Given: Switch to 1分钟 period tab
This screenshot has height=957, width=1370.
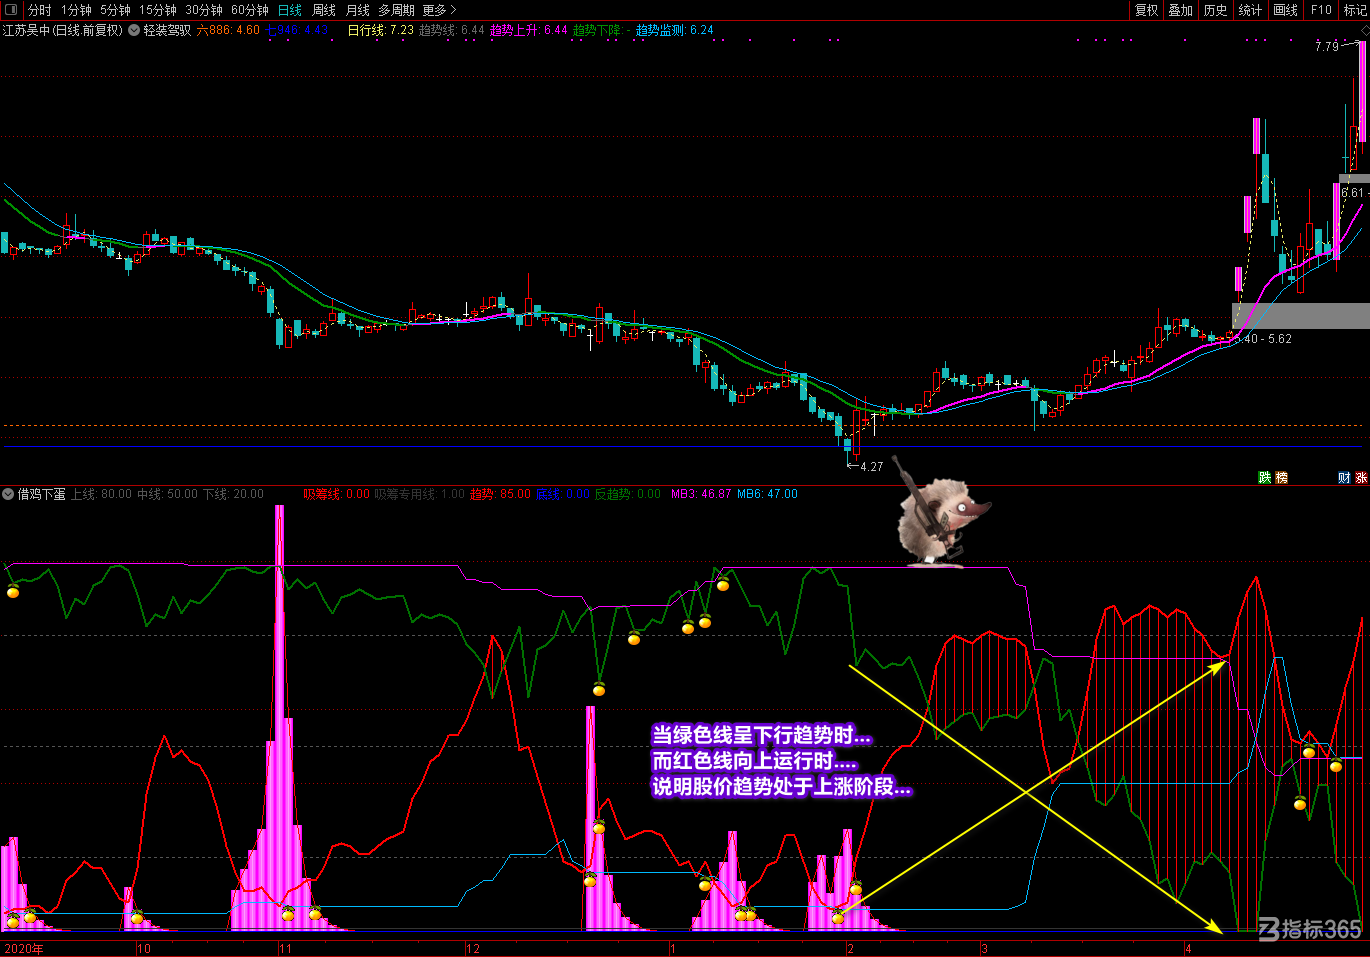Looking at the screenshot, I should point(76,10).
